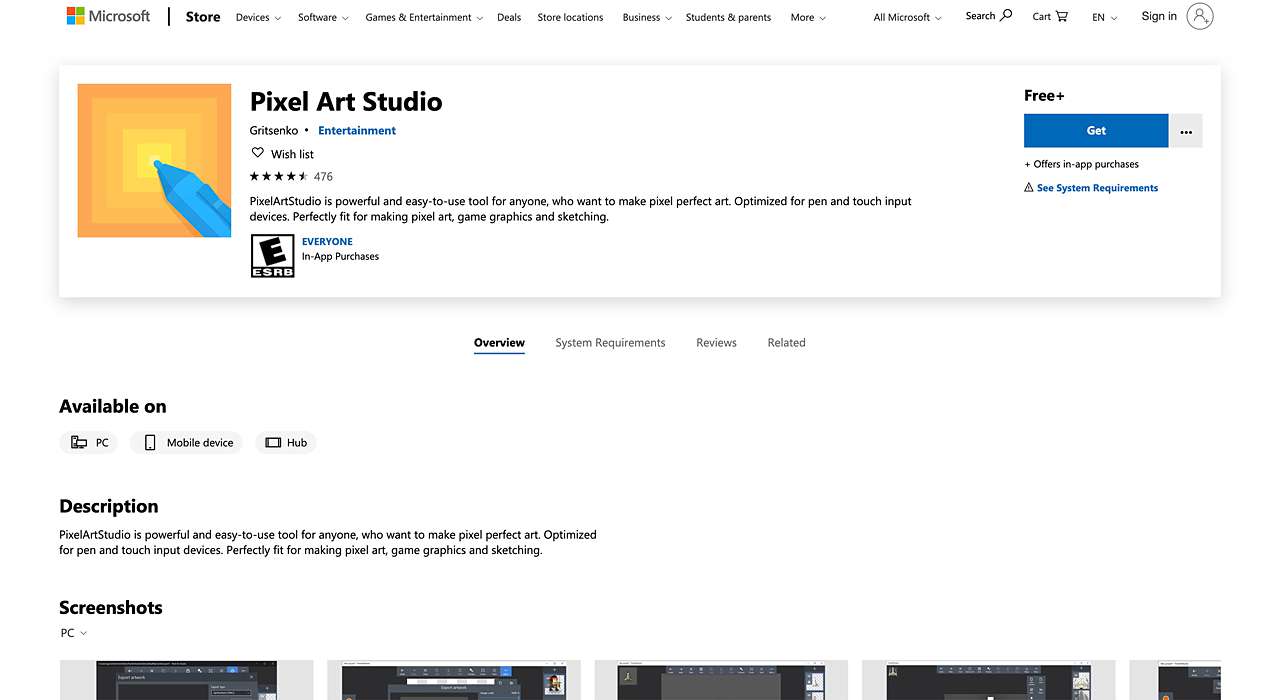Switch to the System Requirements tab
Screen dimensions: 1280x700
click(x=610, y=342)
